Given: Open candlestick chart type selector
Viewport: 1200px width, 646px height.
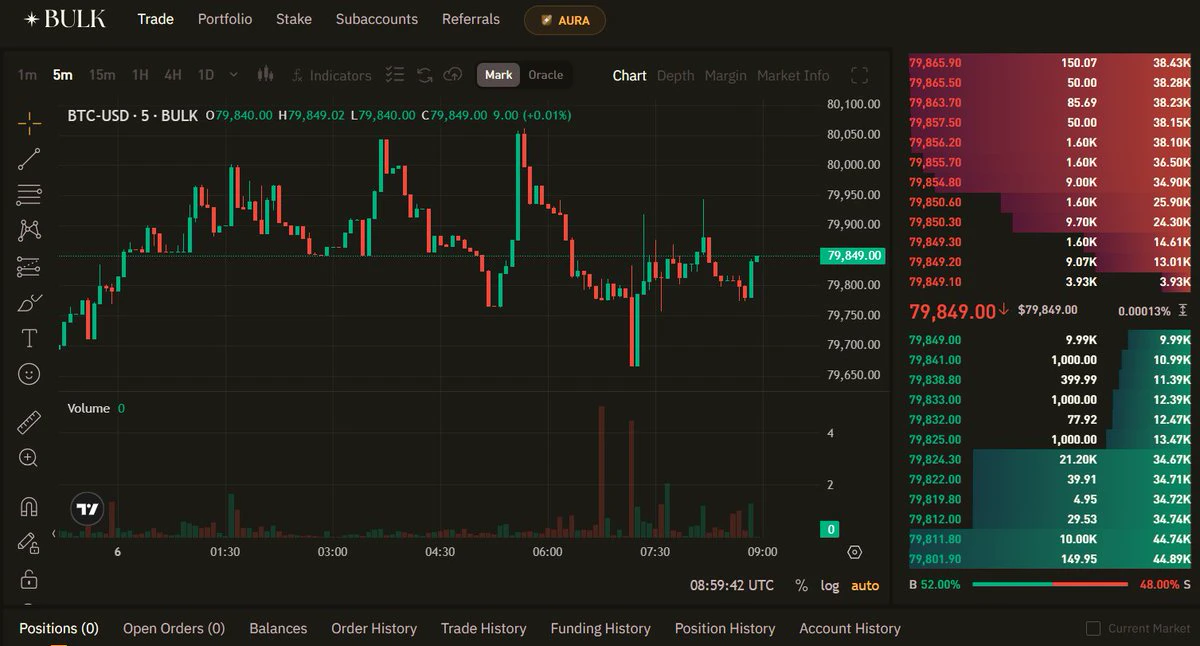Looking at the screenshot, I should (265, 75).
